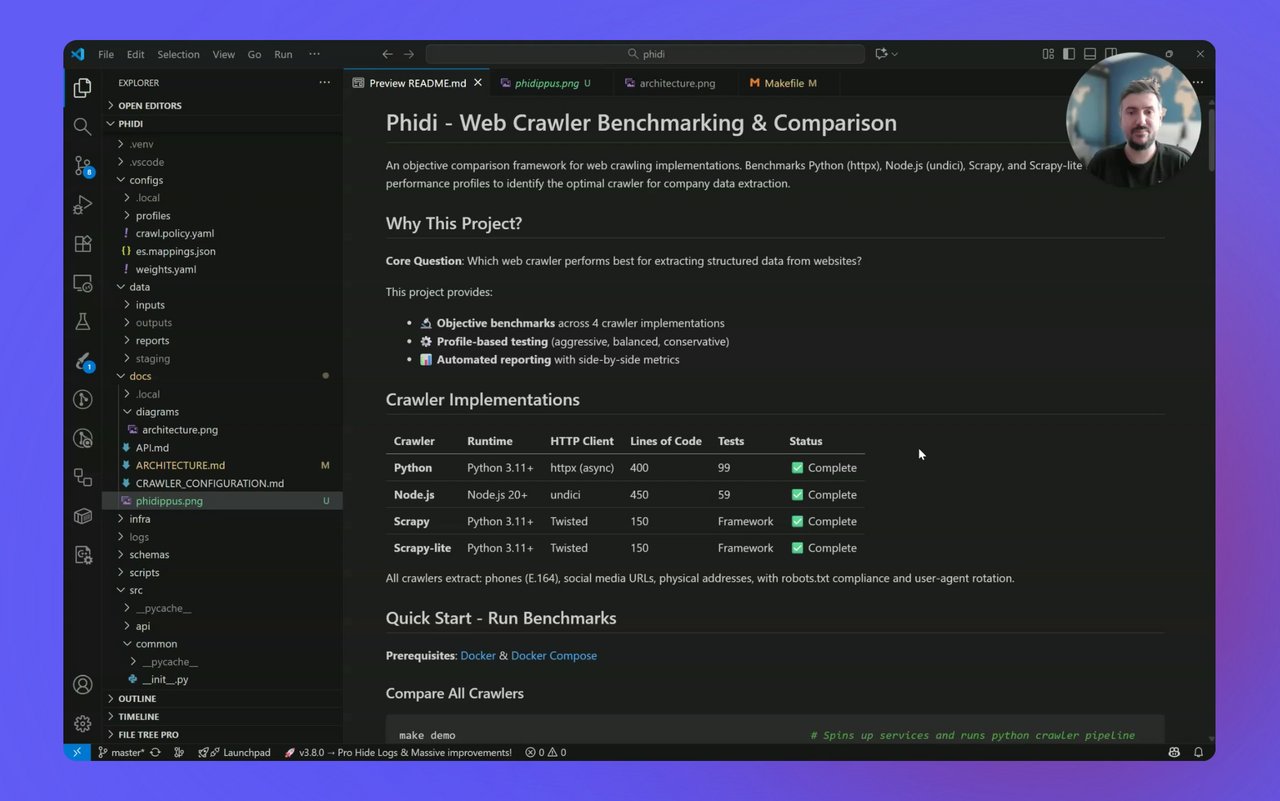
Task: Open the Edit menu
Action: [x=136, y=54]
